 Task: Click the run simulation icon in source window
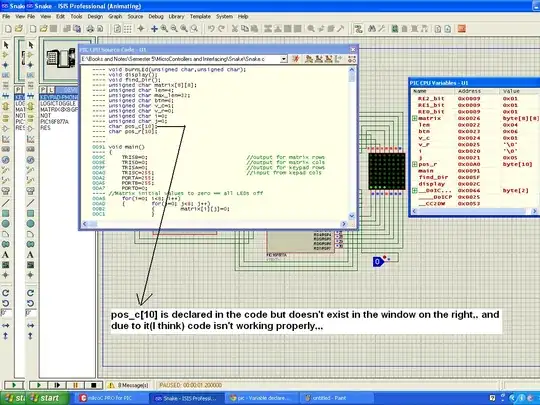click(x=295, y=59)
